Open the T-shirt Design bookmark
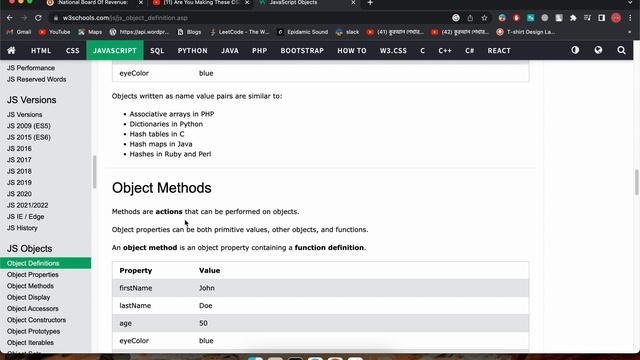 pos(526,32)
